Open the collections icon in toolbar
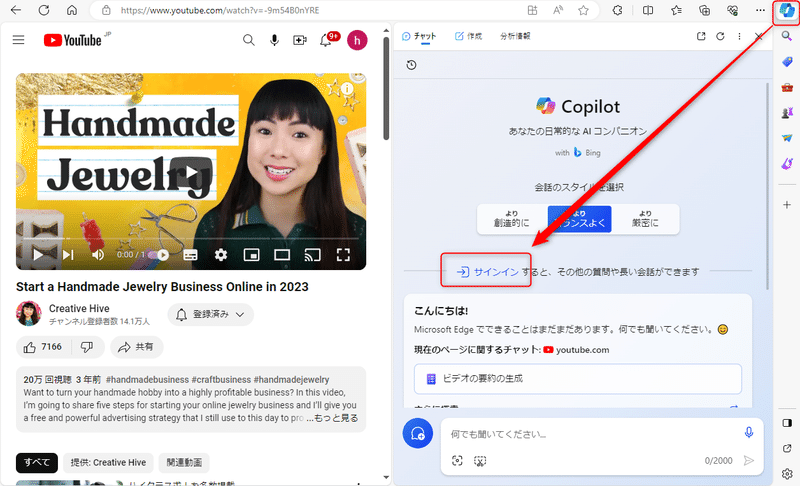 705,10
